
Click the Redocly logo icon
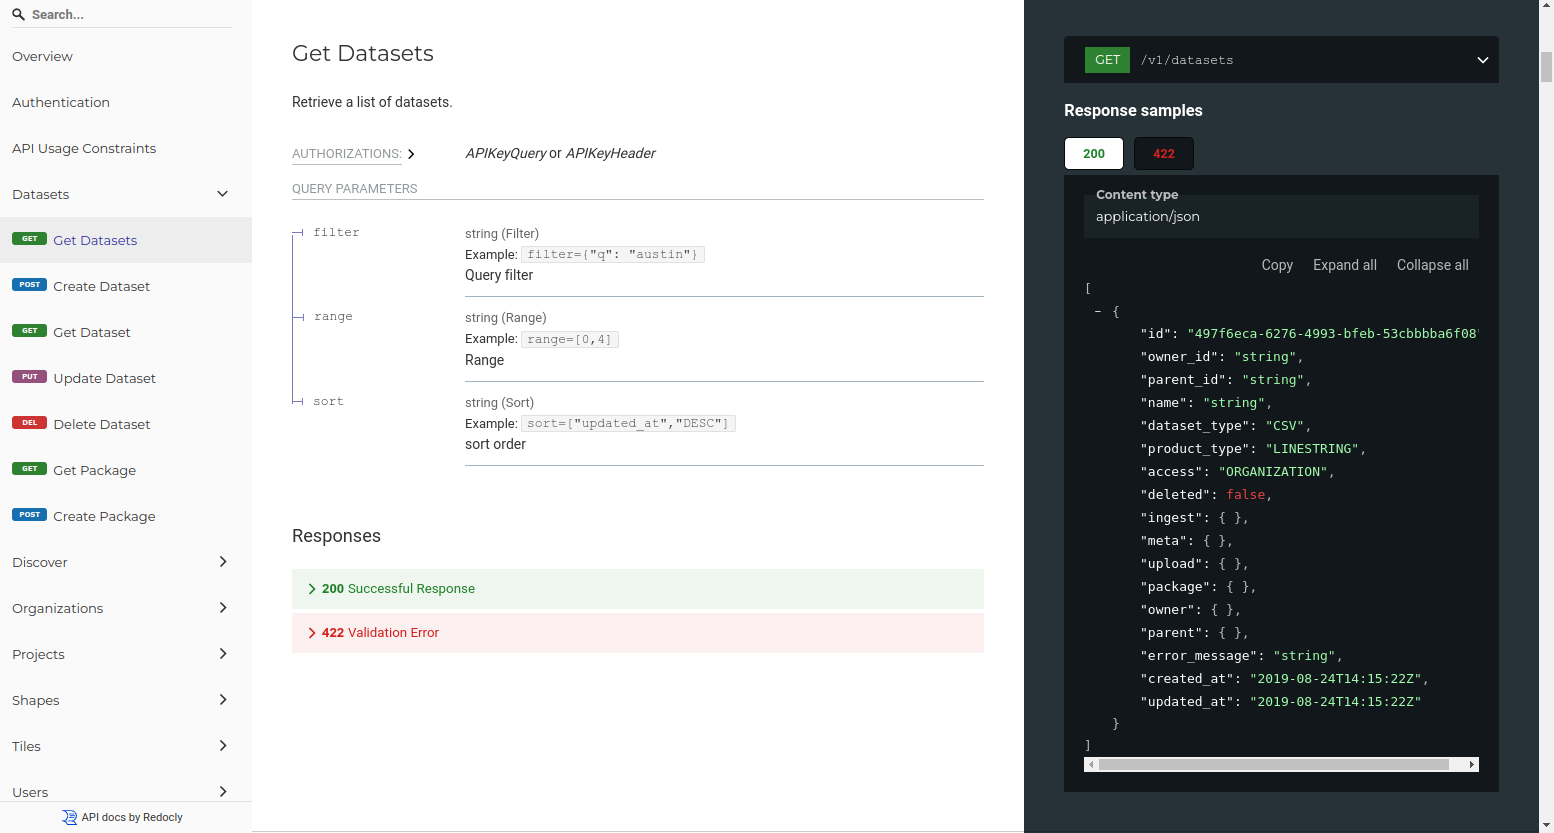point(70,817)
